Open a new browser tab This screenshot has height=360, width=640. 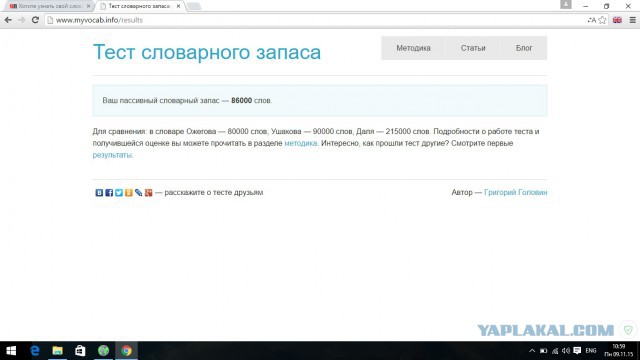193,6
